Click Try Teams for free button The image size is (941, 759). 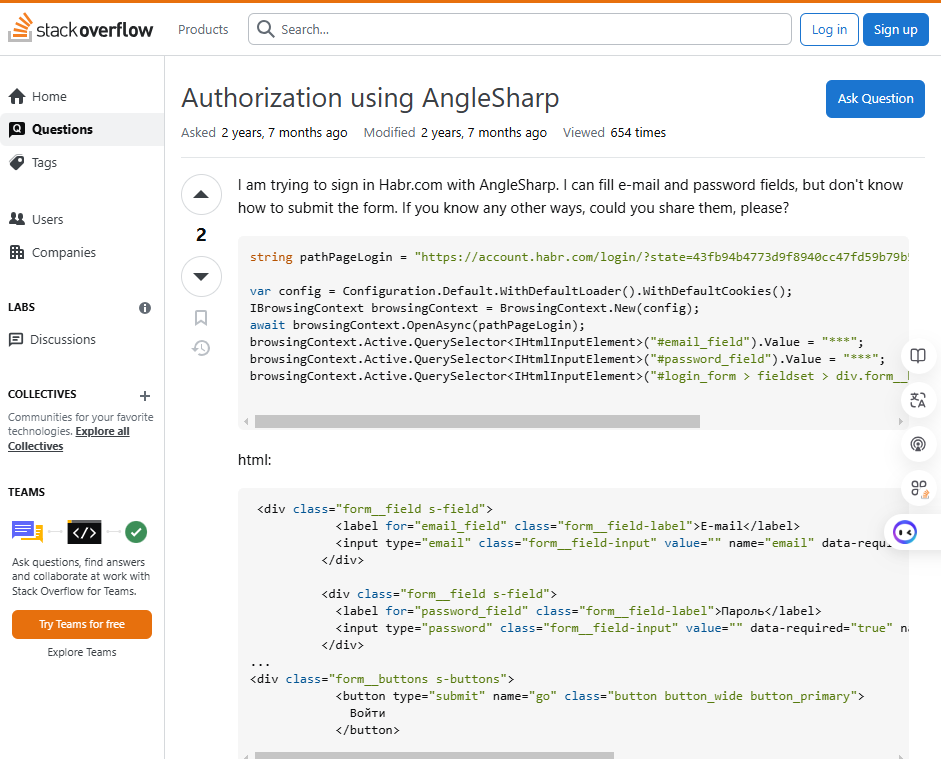pyautogui.click(x=82, y=624)
